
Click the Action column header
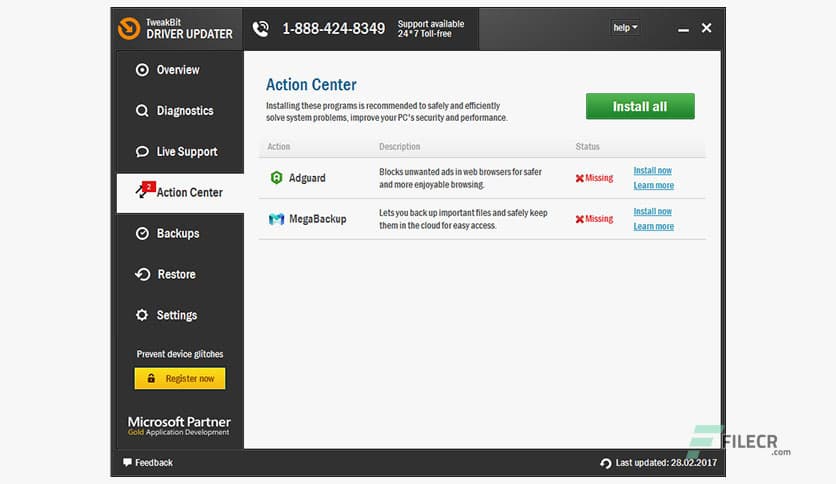point(279,147)
